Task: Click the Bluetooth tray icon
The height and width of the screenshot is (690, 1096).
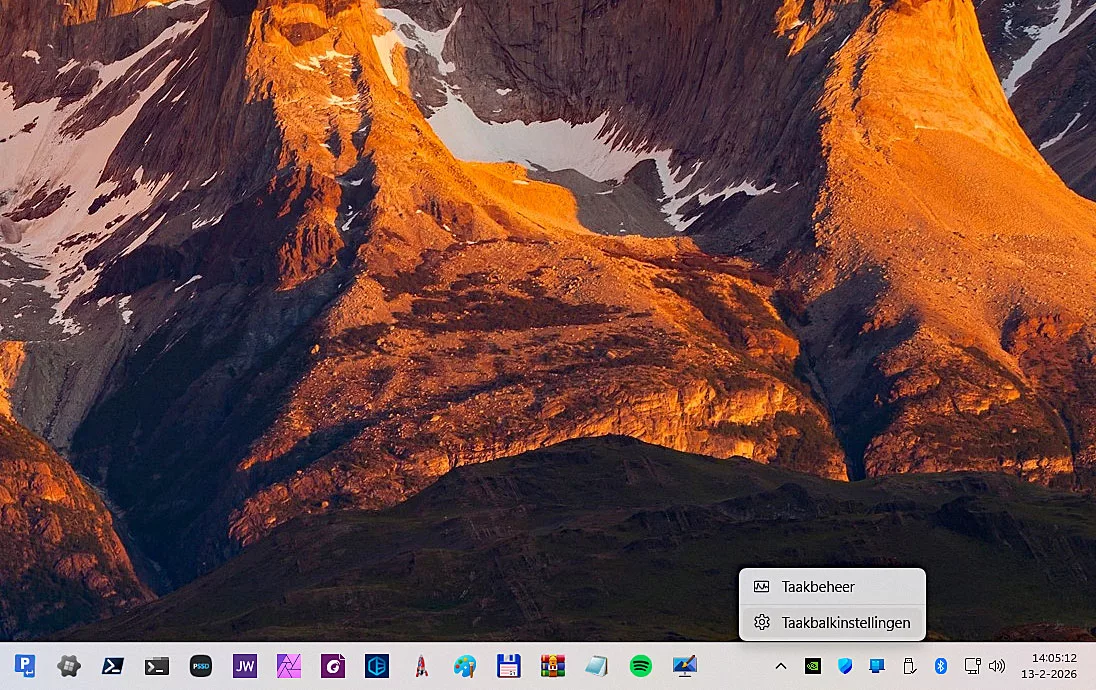Action: click(940, 666)
